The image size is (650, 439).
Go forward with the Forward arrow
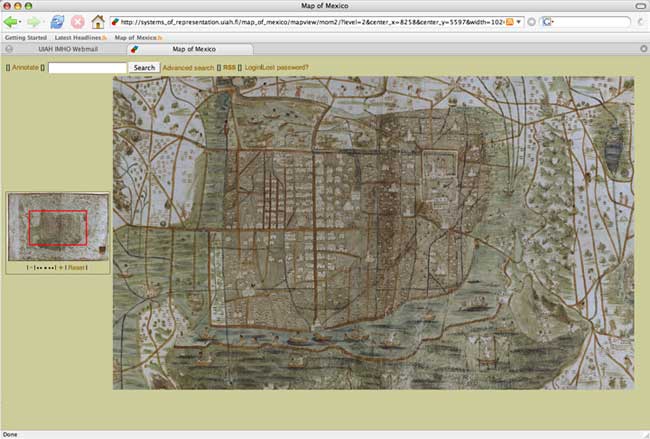tap(33, 22)
